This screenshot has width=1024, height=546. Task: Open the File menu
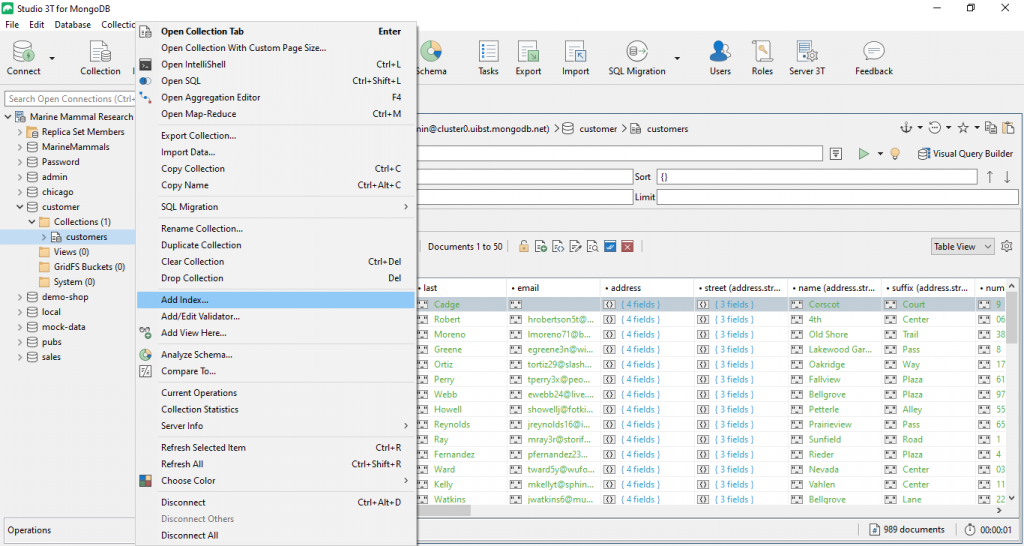(x=12, y=24)
